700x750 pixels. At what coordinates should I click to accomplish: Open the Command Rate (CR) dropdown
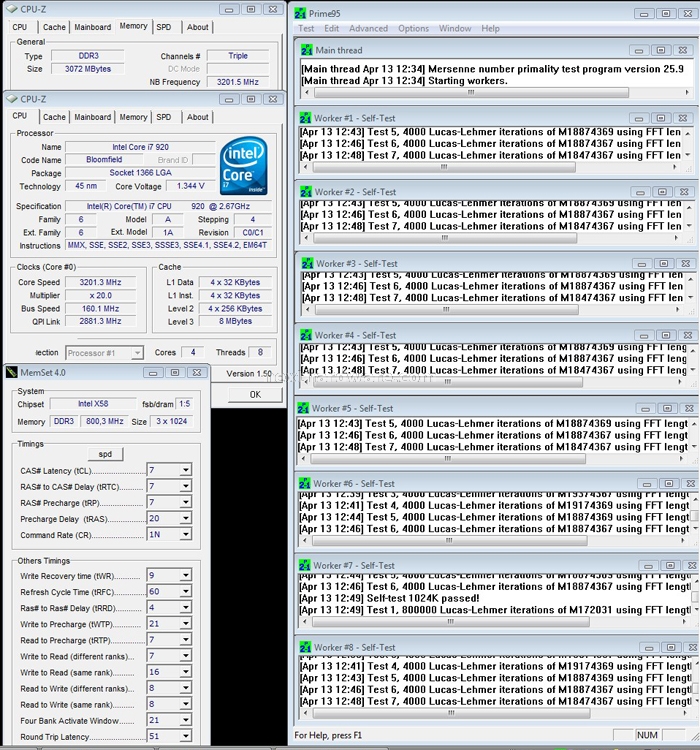click(x=186, y=534)
